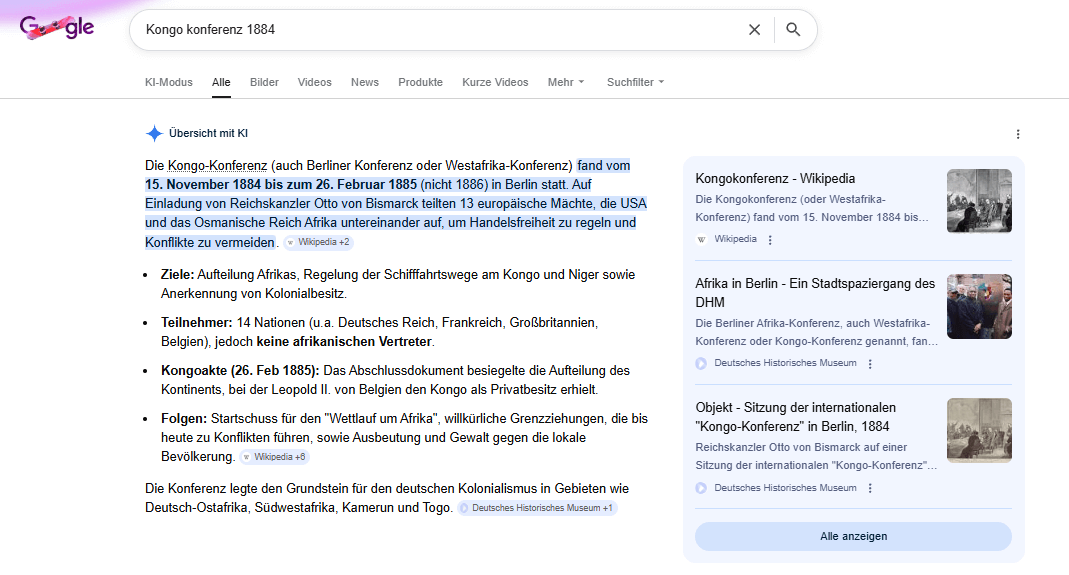Open options for Afrika in Berlin source
Screen dimensions: 1069x575
(870, 364)
